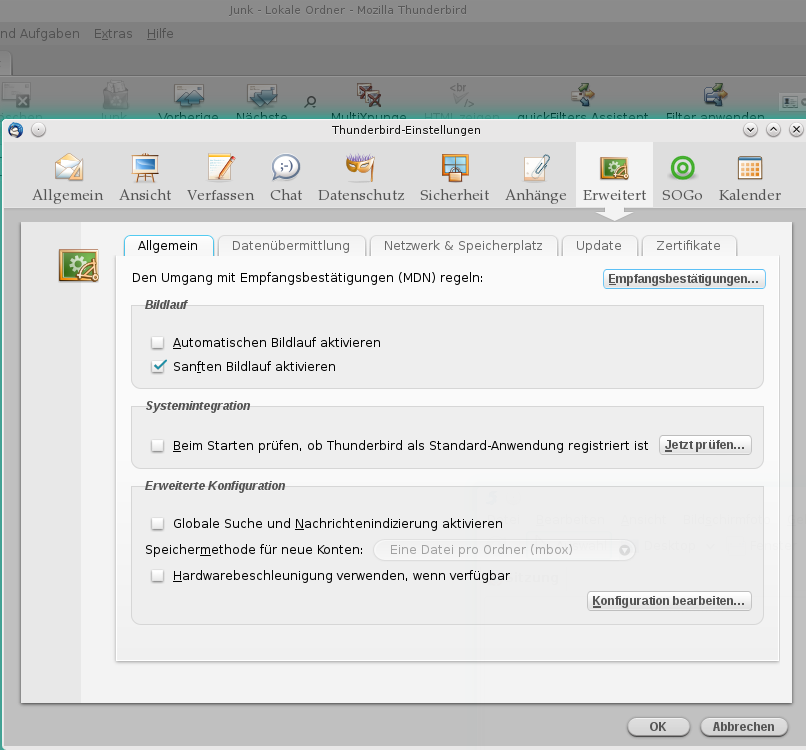Switch to Netzwerk & Speicherplatz tab
The image size is (806, 750).
(x=463, y=246)
